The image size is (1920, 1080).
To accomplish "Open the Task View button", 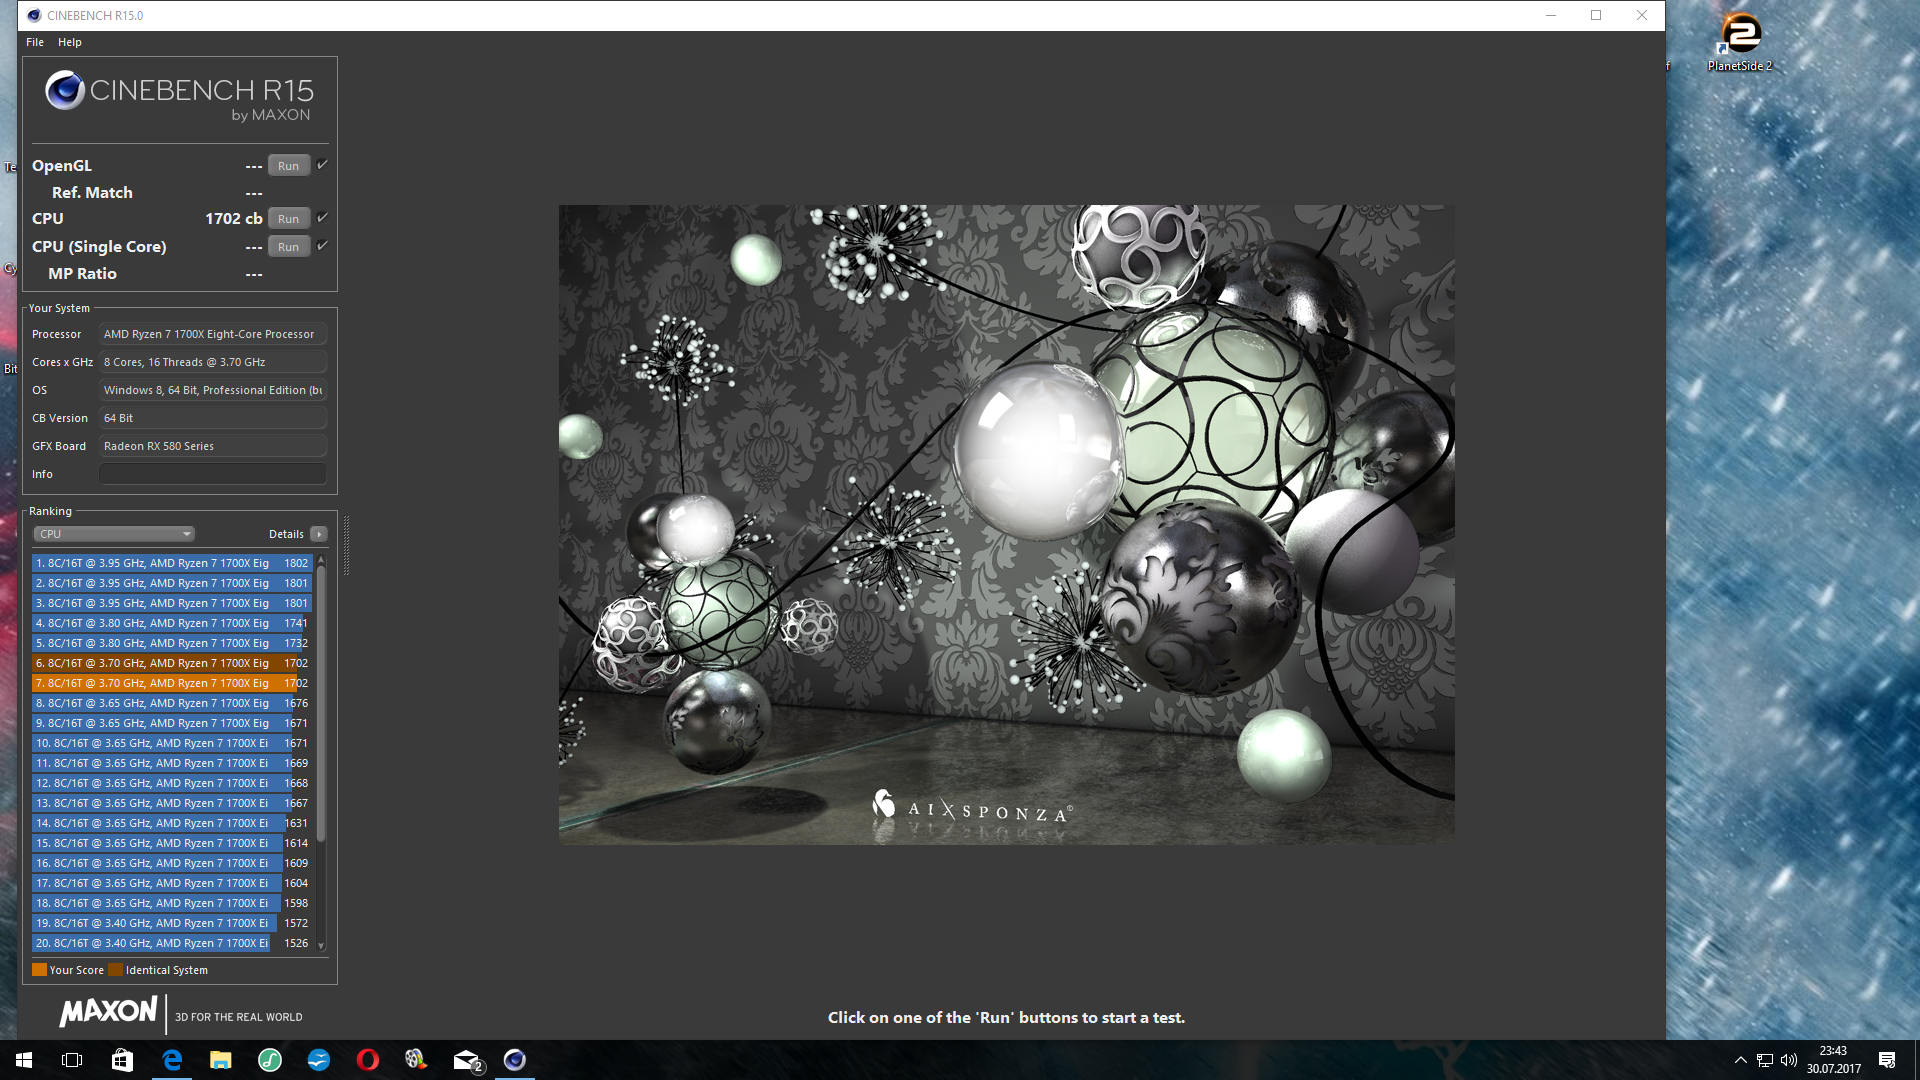I will coord(72,1060).
